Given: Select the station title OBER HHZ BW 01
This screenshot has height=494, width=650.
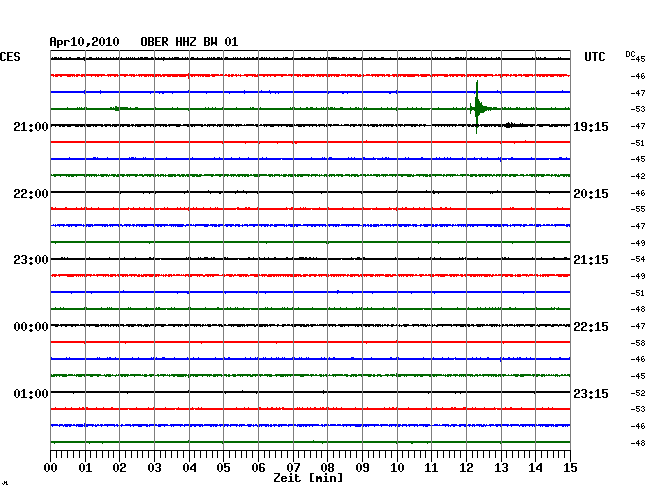Looking at the screenshot, I should (x=189, y=42).
